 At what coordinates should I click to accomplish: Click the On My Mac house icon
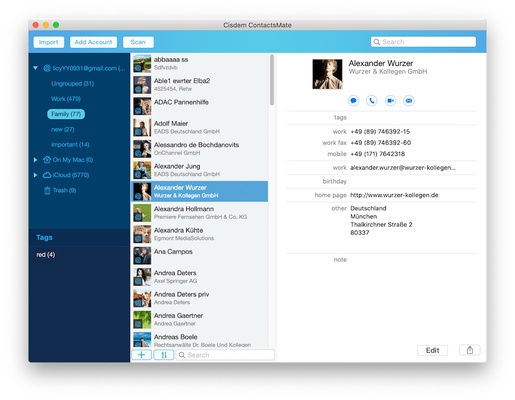tap(47, 160)
